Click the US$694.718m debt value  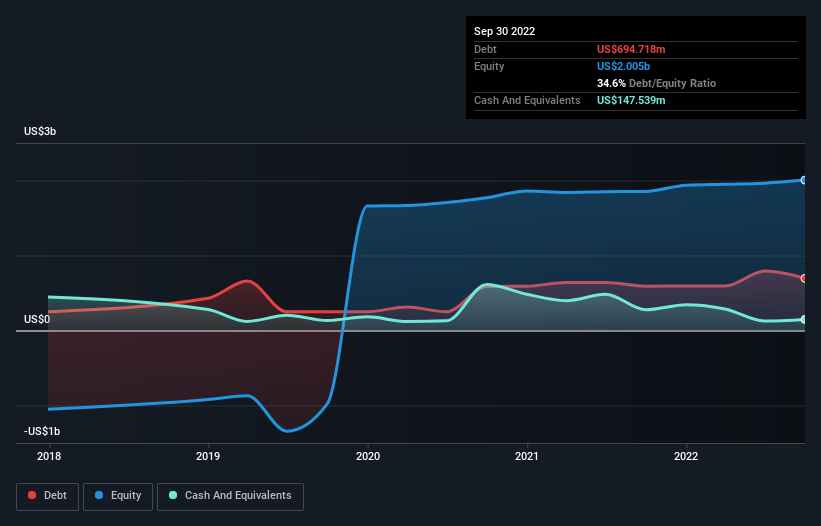(x=631, y=49)
